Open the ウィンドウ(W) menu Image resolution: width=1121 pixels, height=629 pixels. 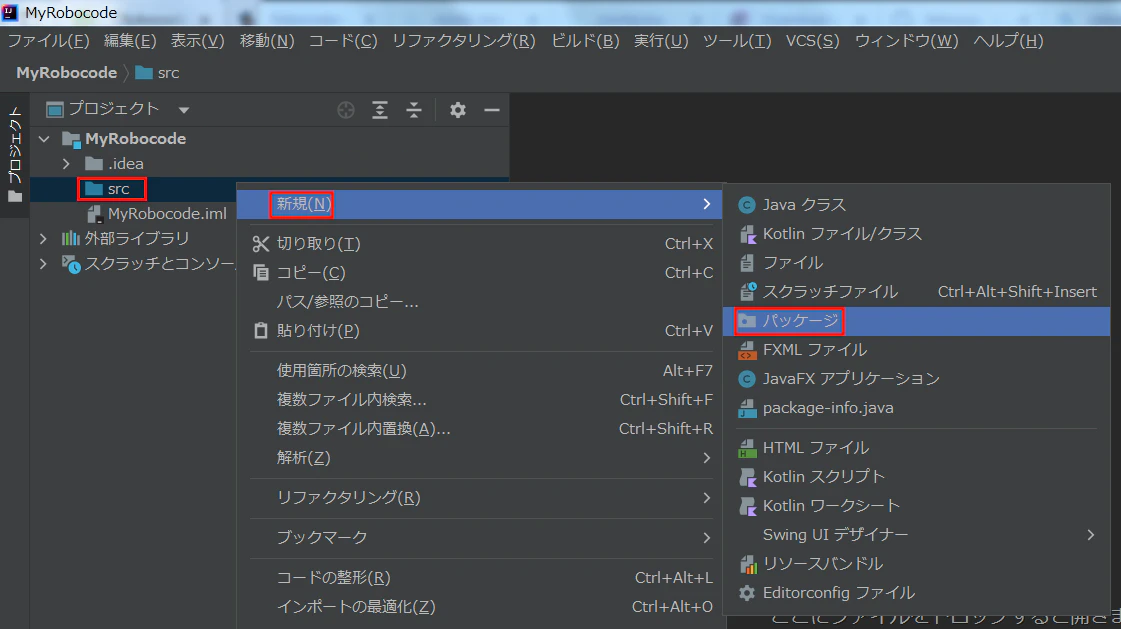[907, 41]
